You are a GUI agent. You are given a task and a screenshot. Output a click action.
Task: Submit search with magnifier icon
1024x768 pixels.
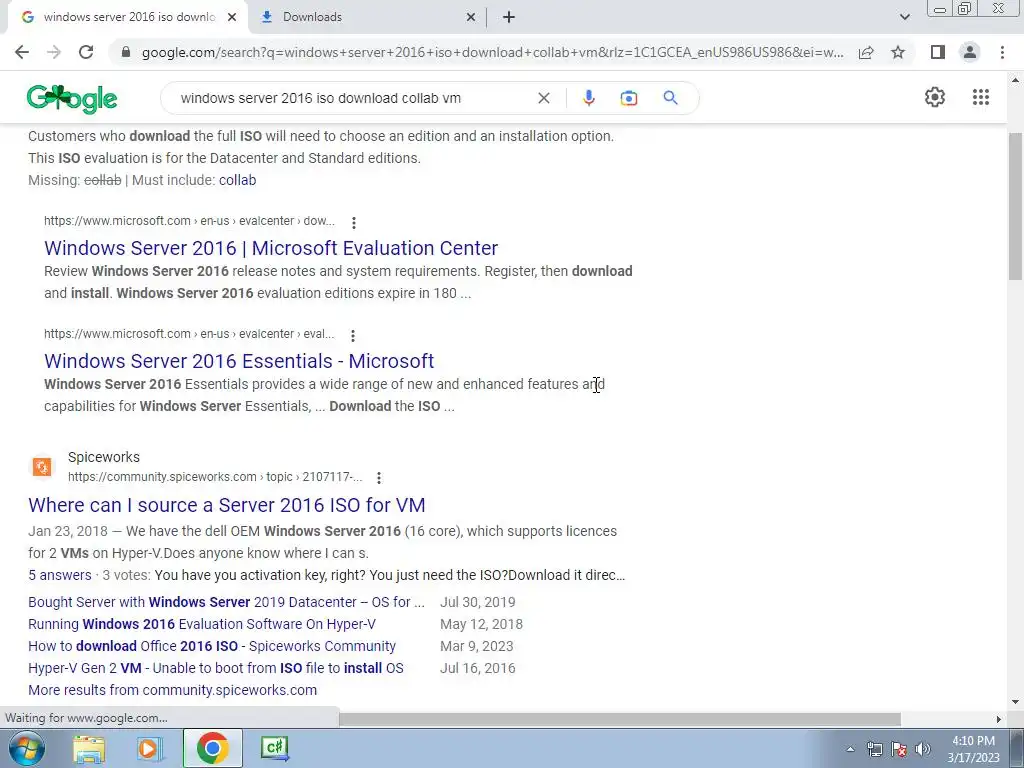pyautogui.click(x=670, y=98)
